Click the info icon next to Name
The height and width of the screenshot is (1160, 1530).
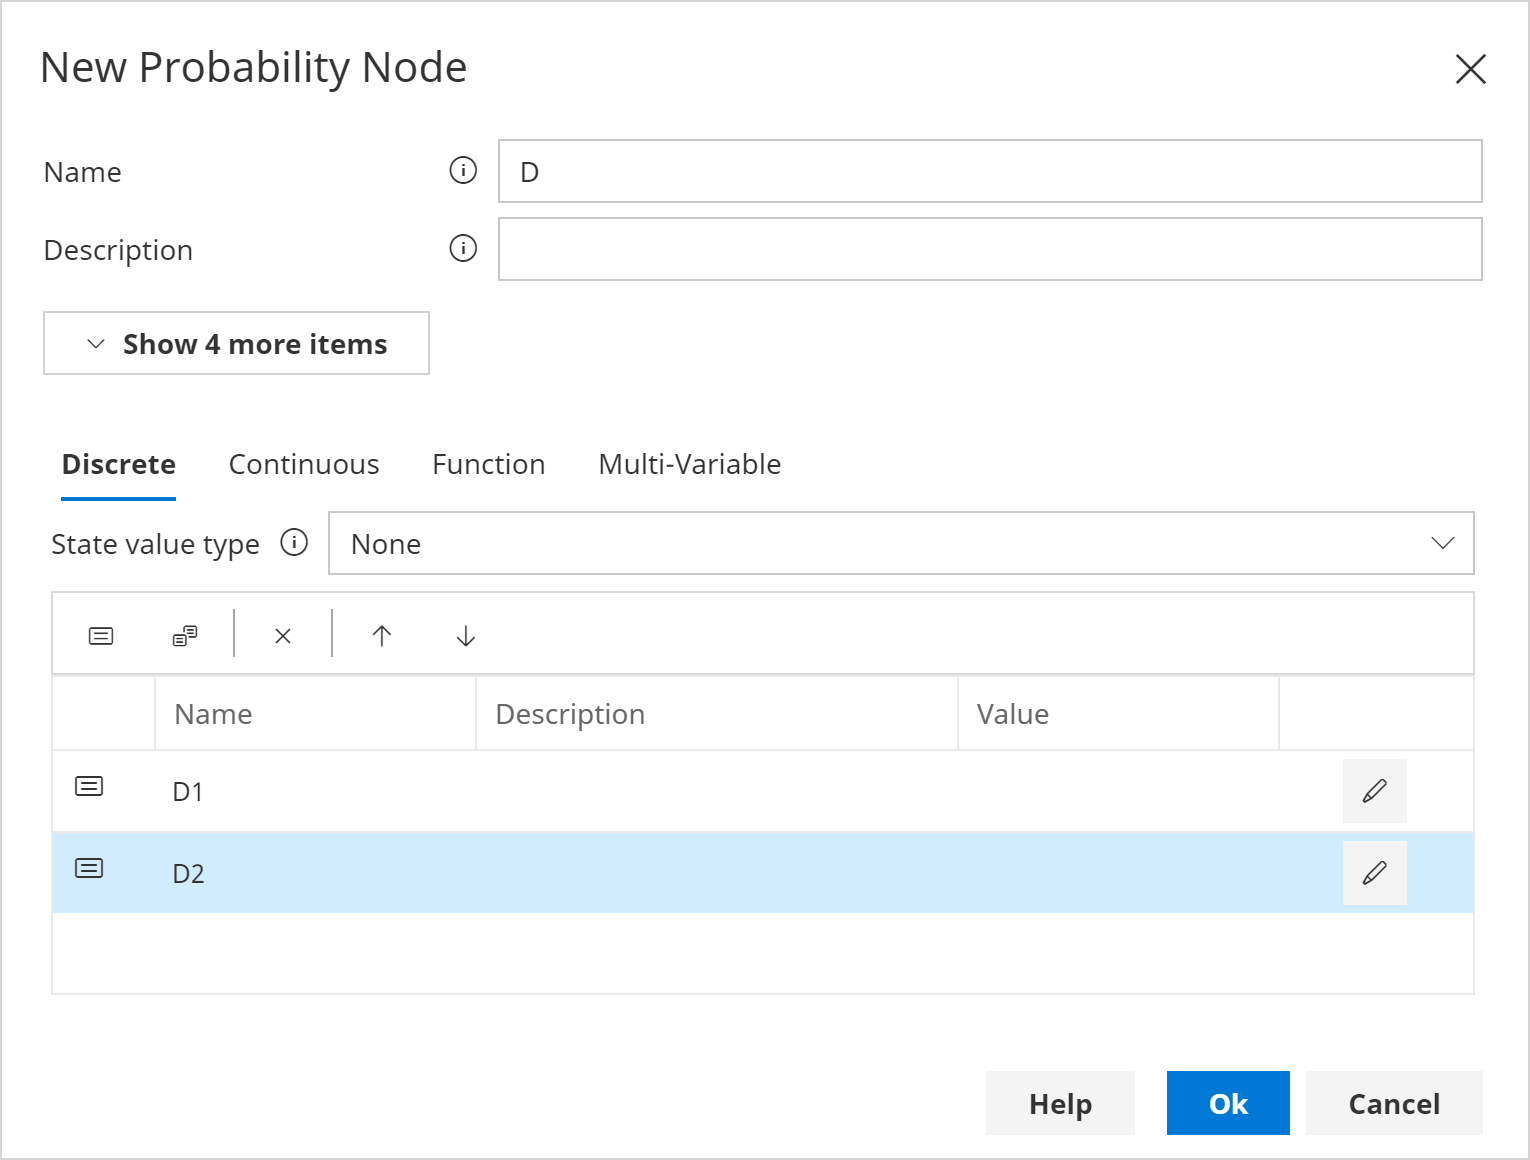[462, 170]
